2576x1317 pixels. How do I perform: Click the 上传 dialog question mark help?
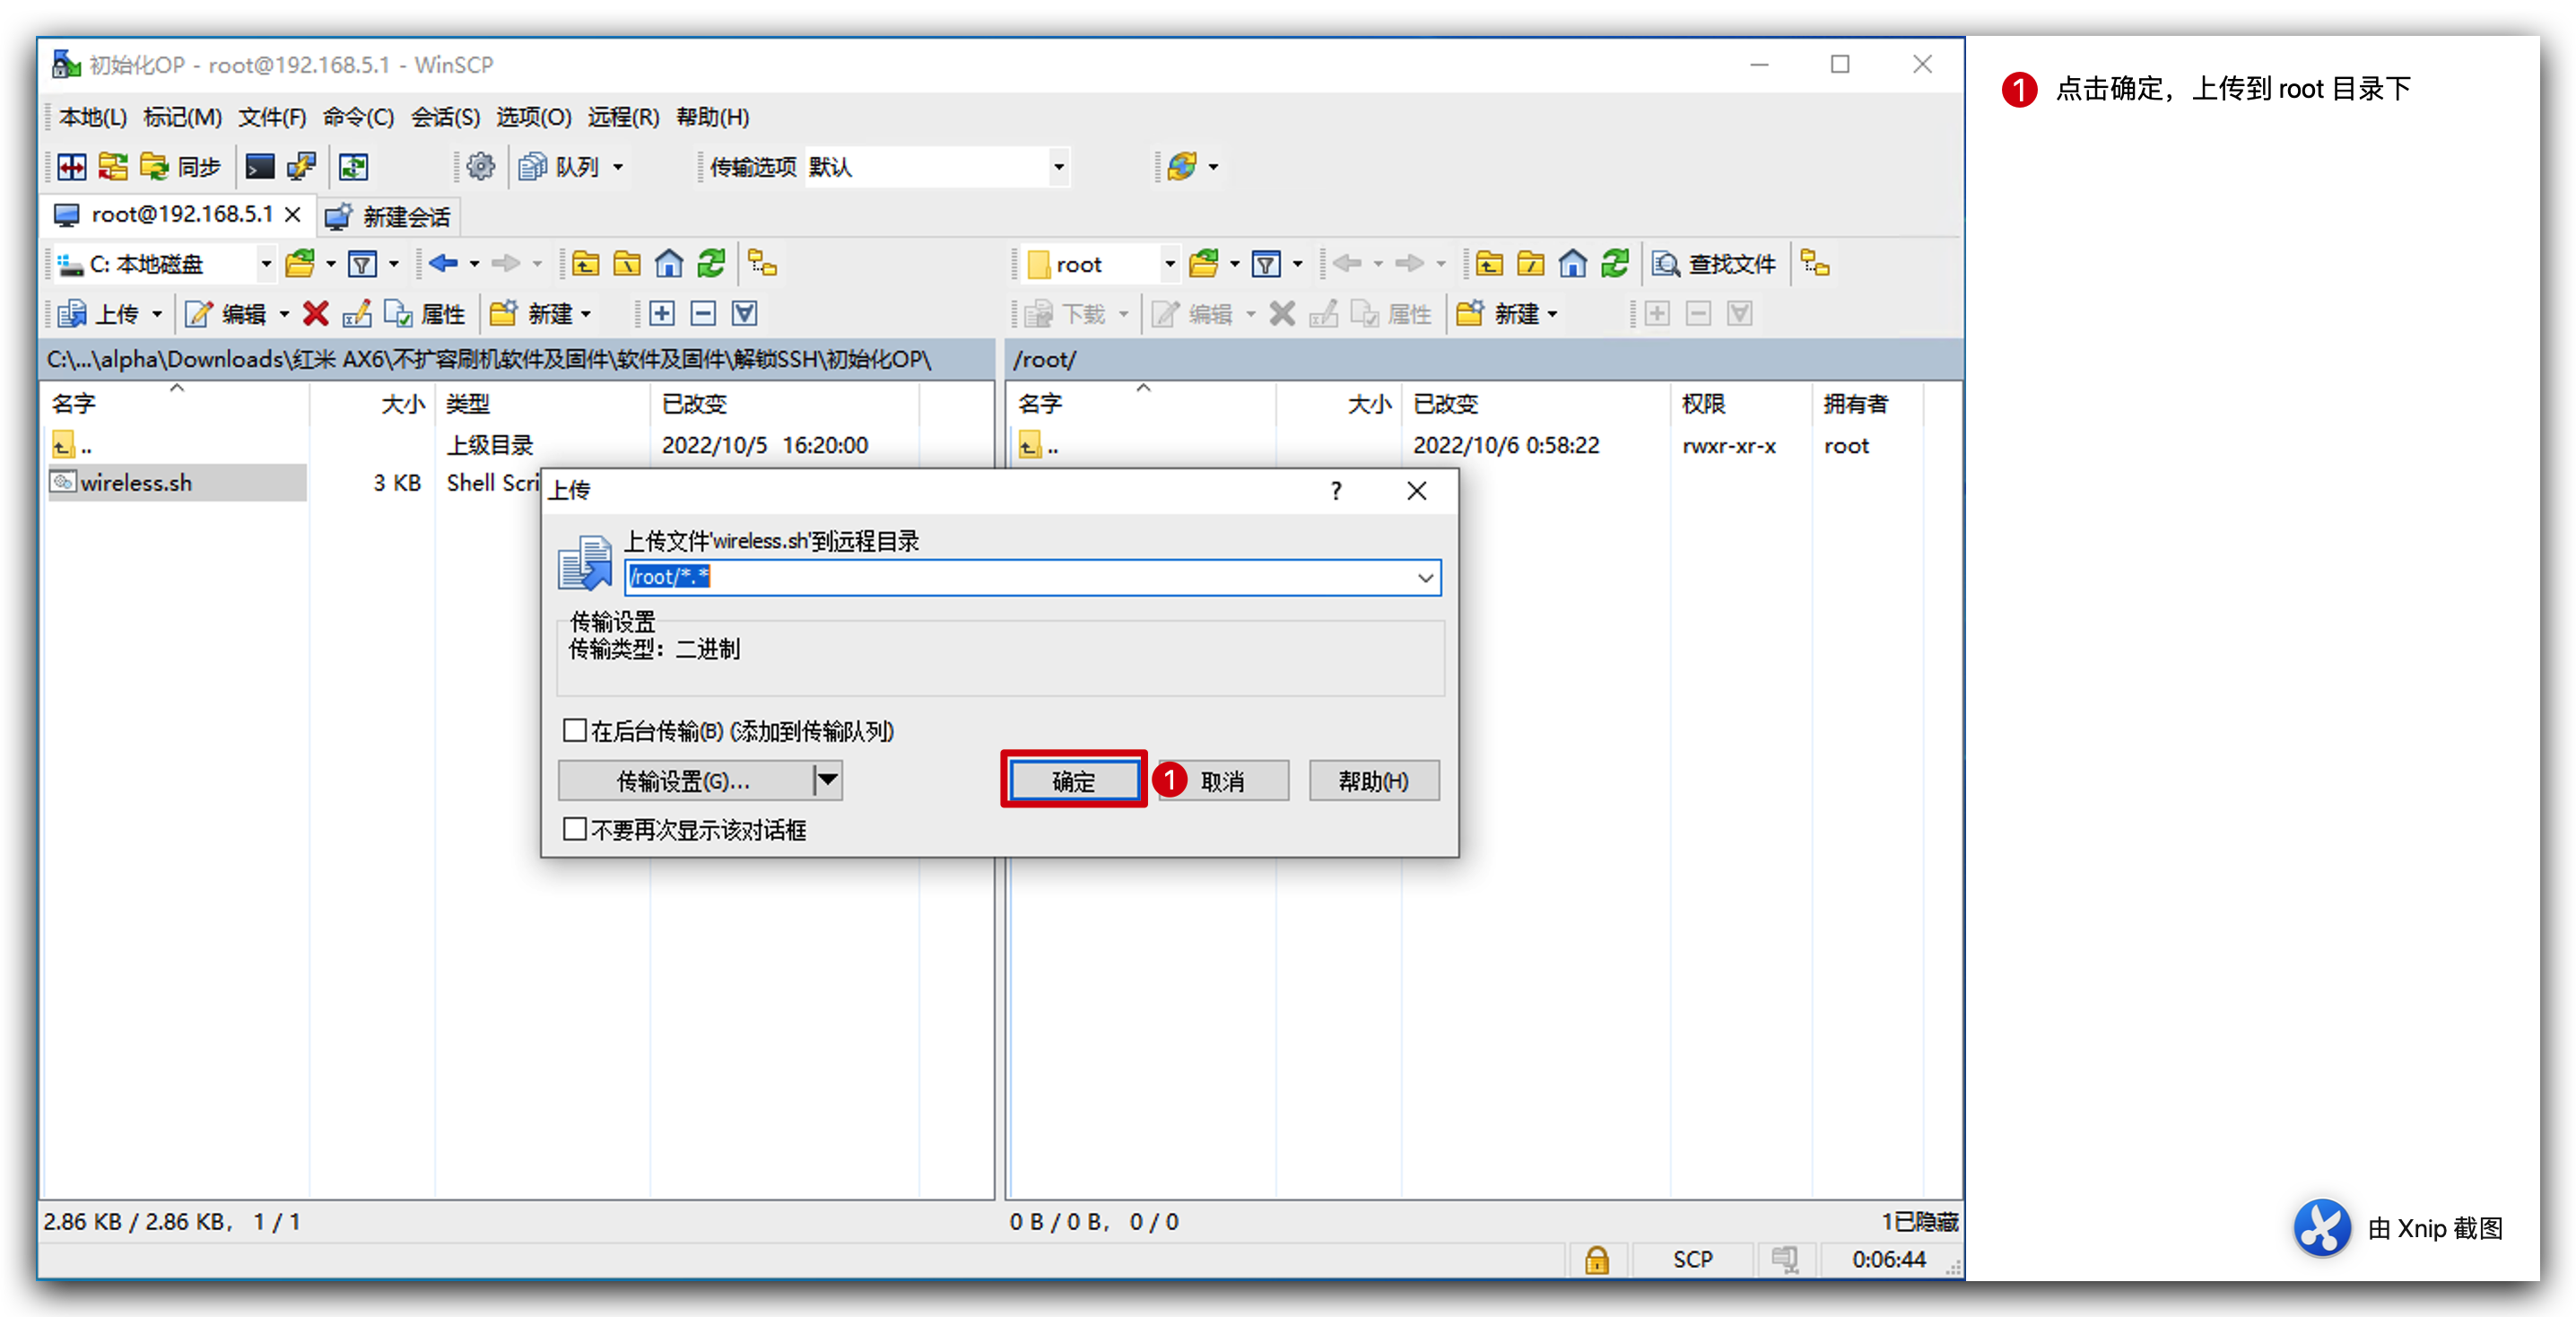(1336, 490)
